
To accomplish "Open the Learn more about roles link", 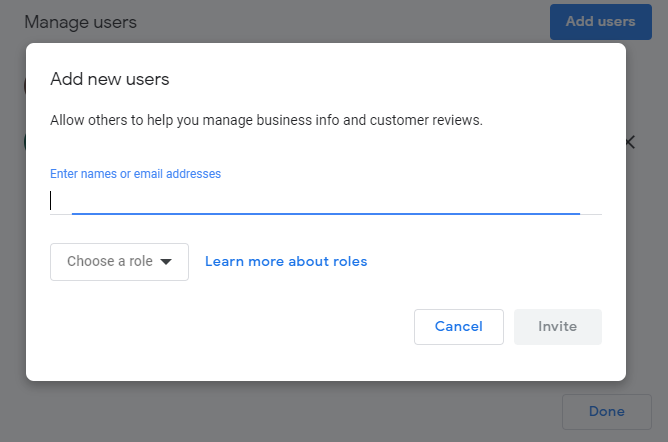I will click(x=286, y=261).
